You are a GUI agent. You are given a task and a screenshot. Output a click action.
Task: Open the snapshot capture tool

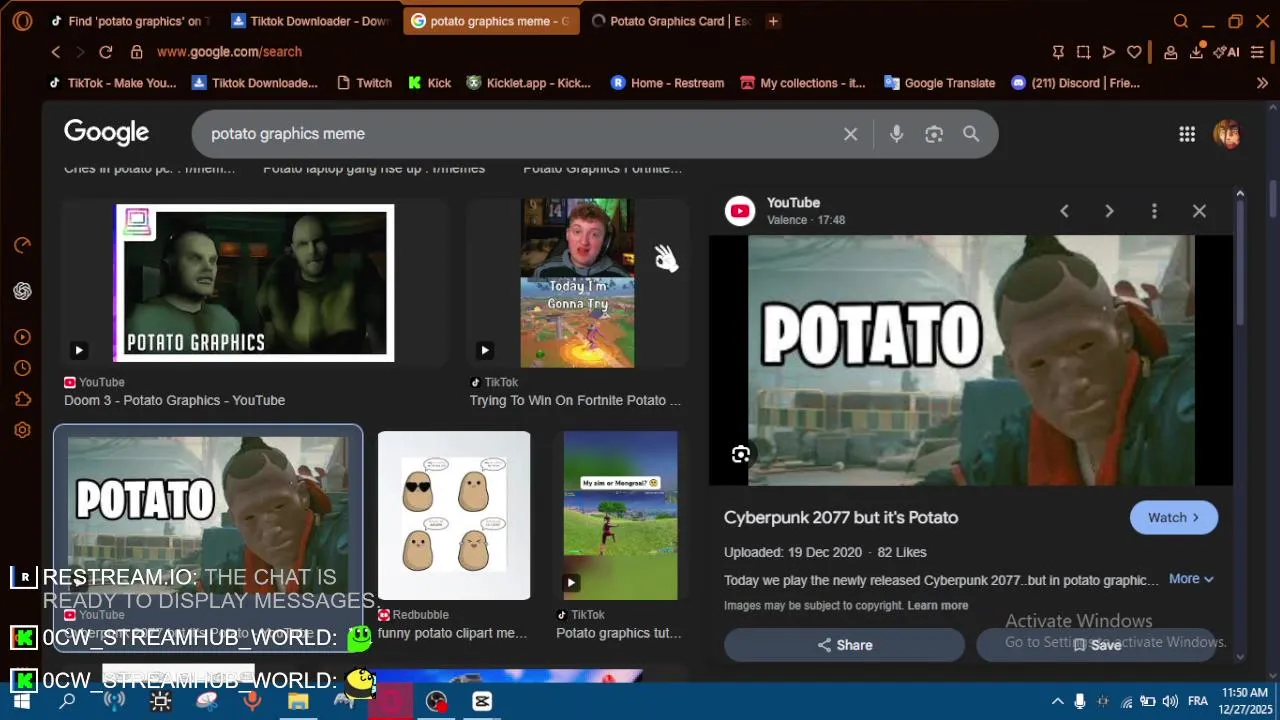click(1083, 52)
